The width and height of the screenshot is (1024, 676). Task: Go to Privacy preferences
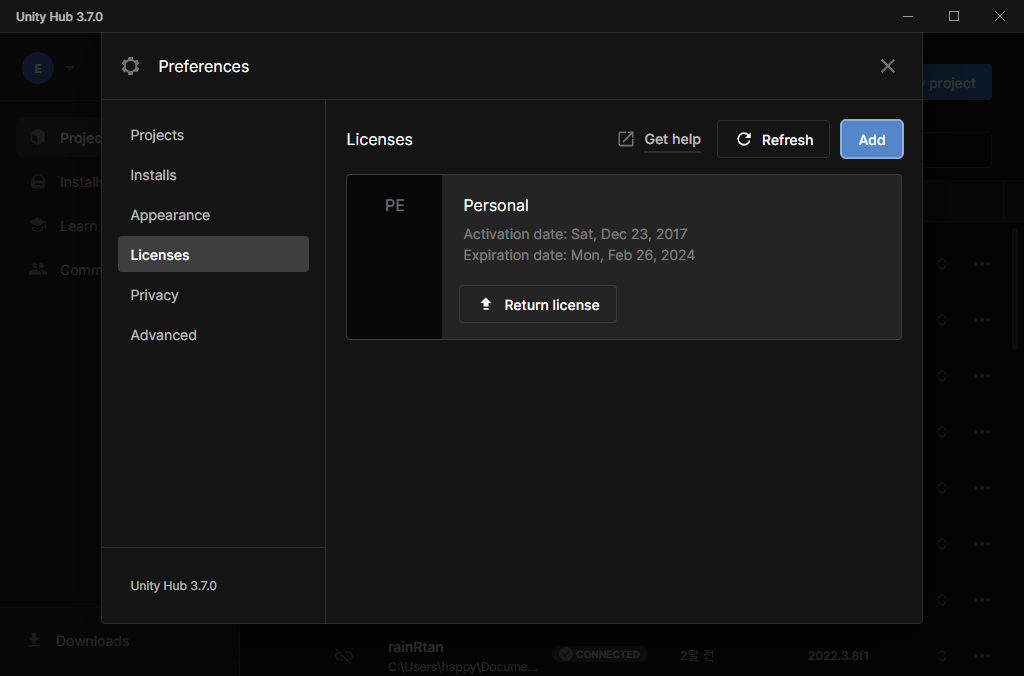click(x=154, y=295)
